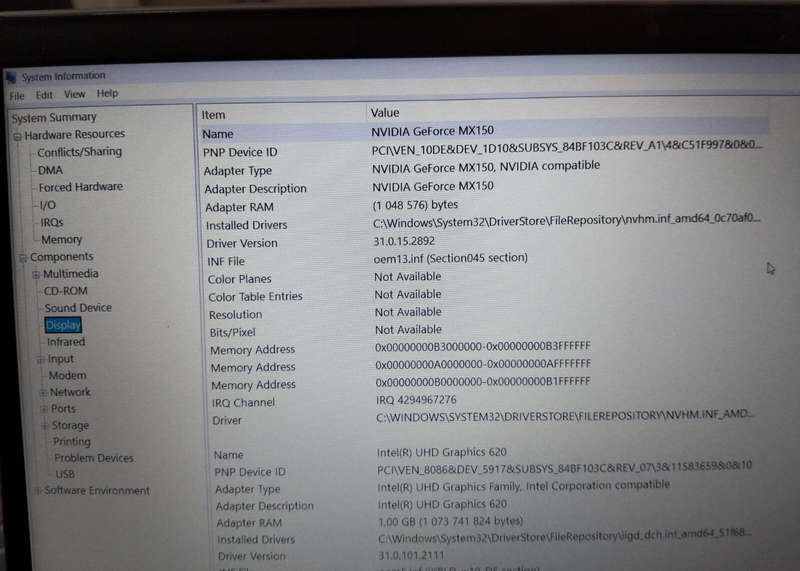The image size is (800, 571).
Task: Open the Help menu
Action: [x=107, y=93]
